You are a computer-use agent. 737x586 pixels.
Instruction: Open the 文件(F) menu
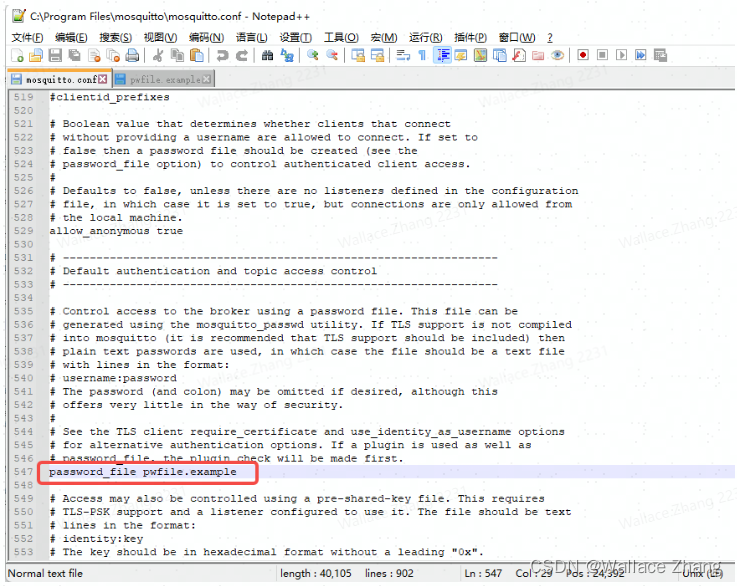[27, 37]
